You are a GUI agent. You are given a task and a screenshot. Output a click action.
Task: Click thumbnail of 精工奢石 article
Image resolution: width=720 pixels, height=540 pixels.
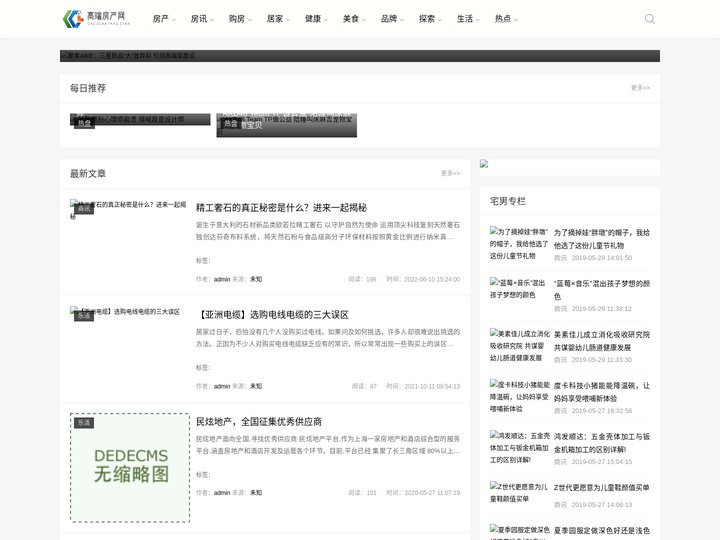point(128,209)
